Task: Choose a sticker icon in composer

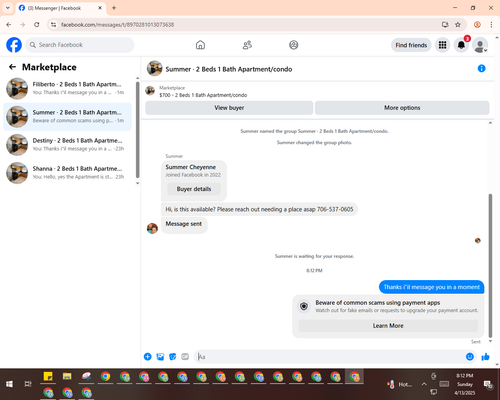Action: (x=173, y=357)
